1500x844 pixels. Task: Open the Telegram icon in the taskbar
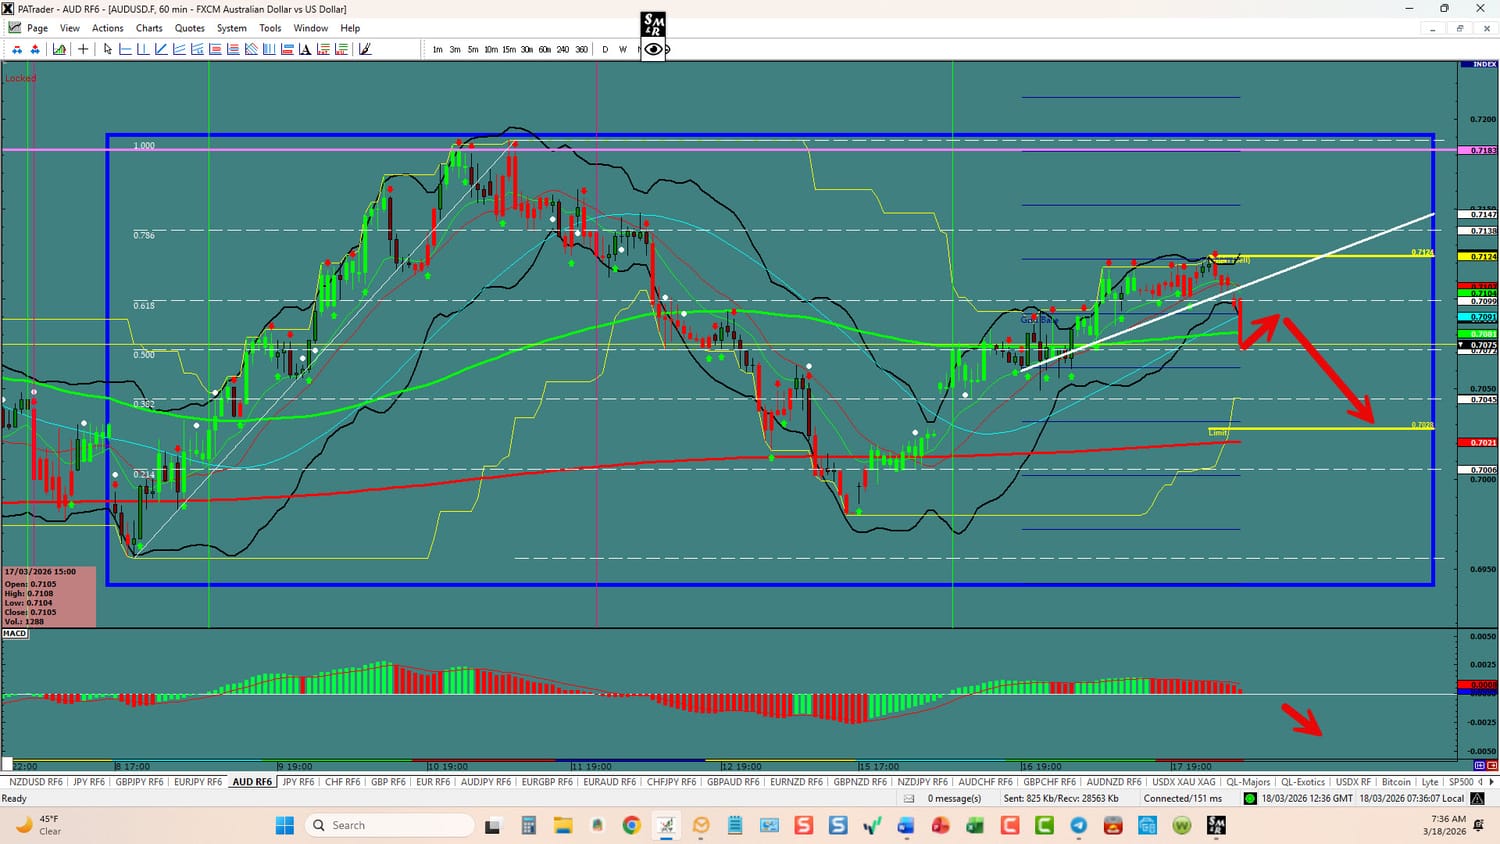(x=1078, y=825)
